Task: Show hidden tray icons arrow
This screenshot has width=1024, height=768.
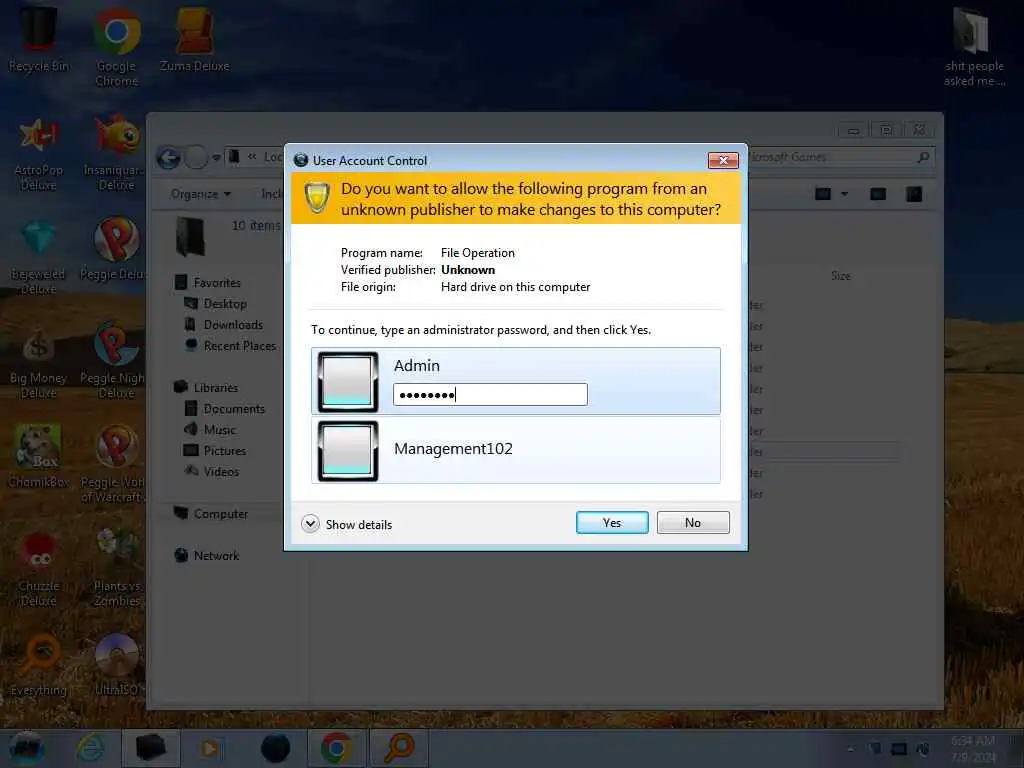Action: (850, 749)
